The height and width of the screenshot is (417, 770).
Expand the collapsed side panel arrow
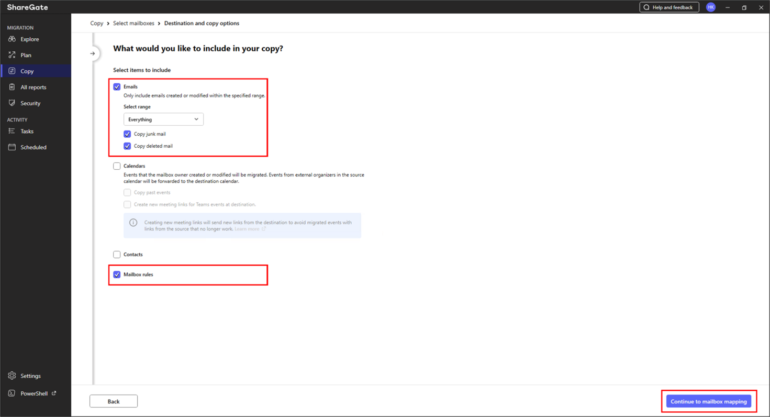[94, 53]
